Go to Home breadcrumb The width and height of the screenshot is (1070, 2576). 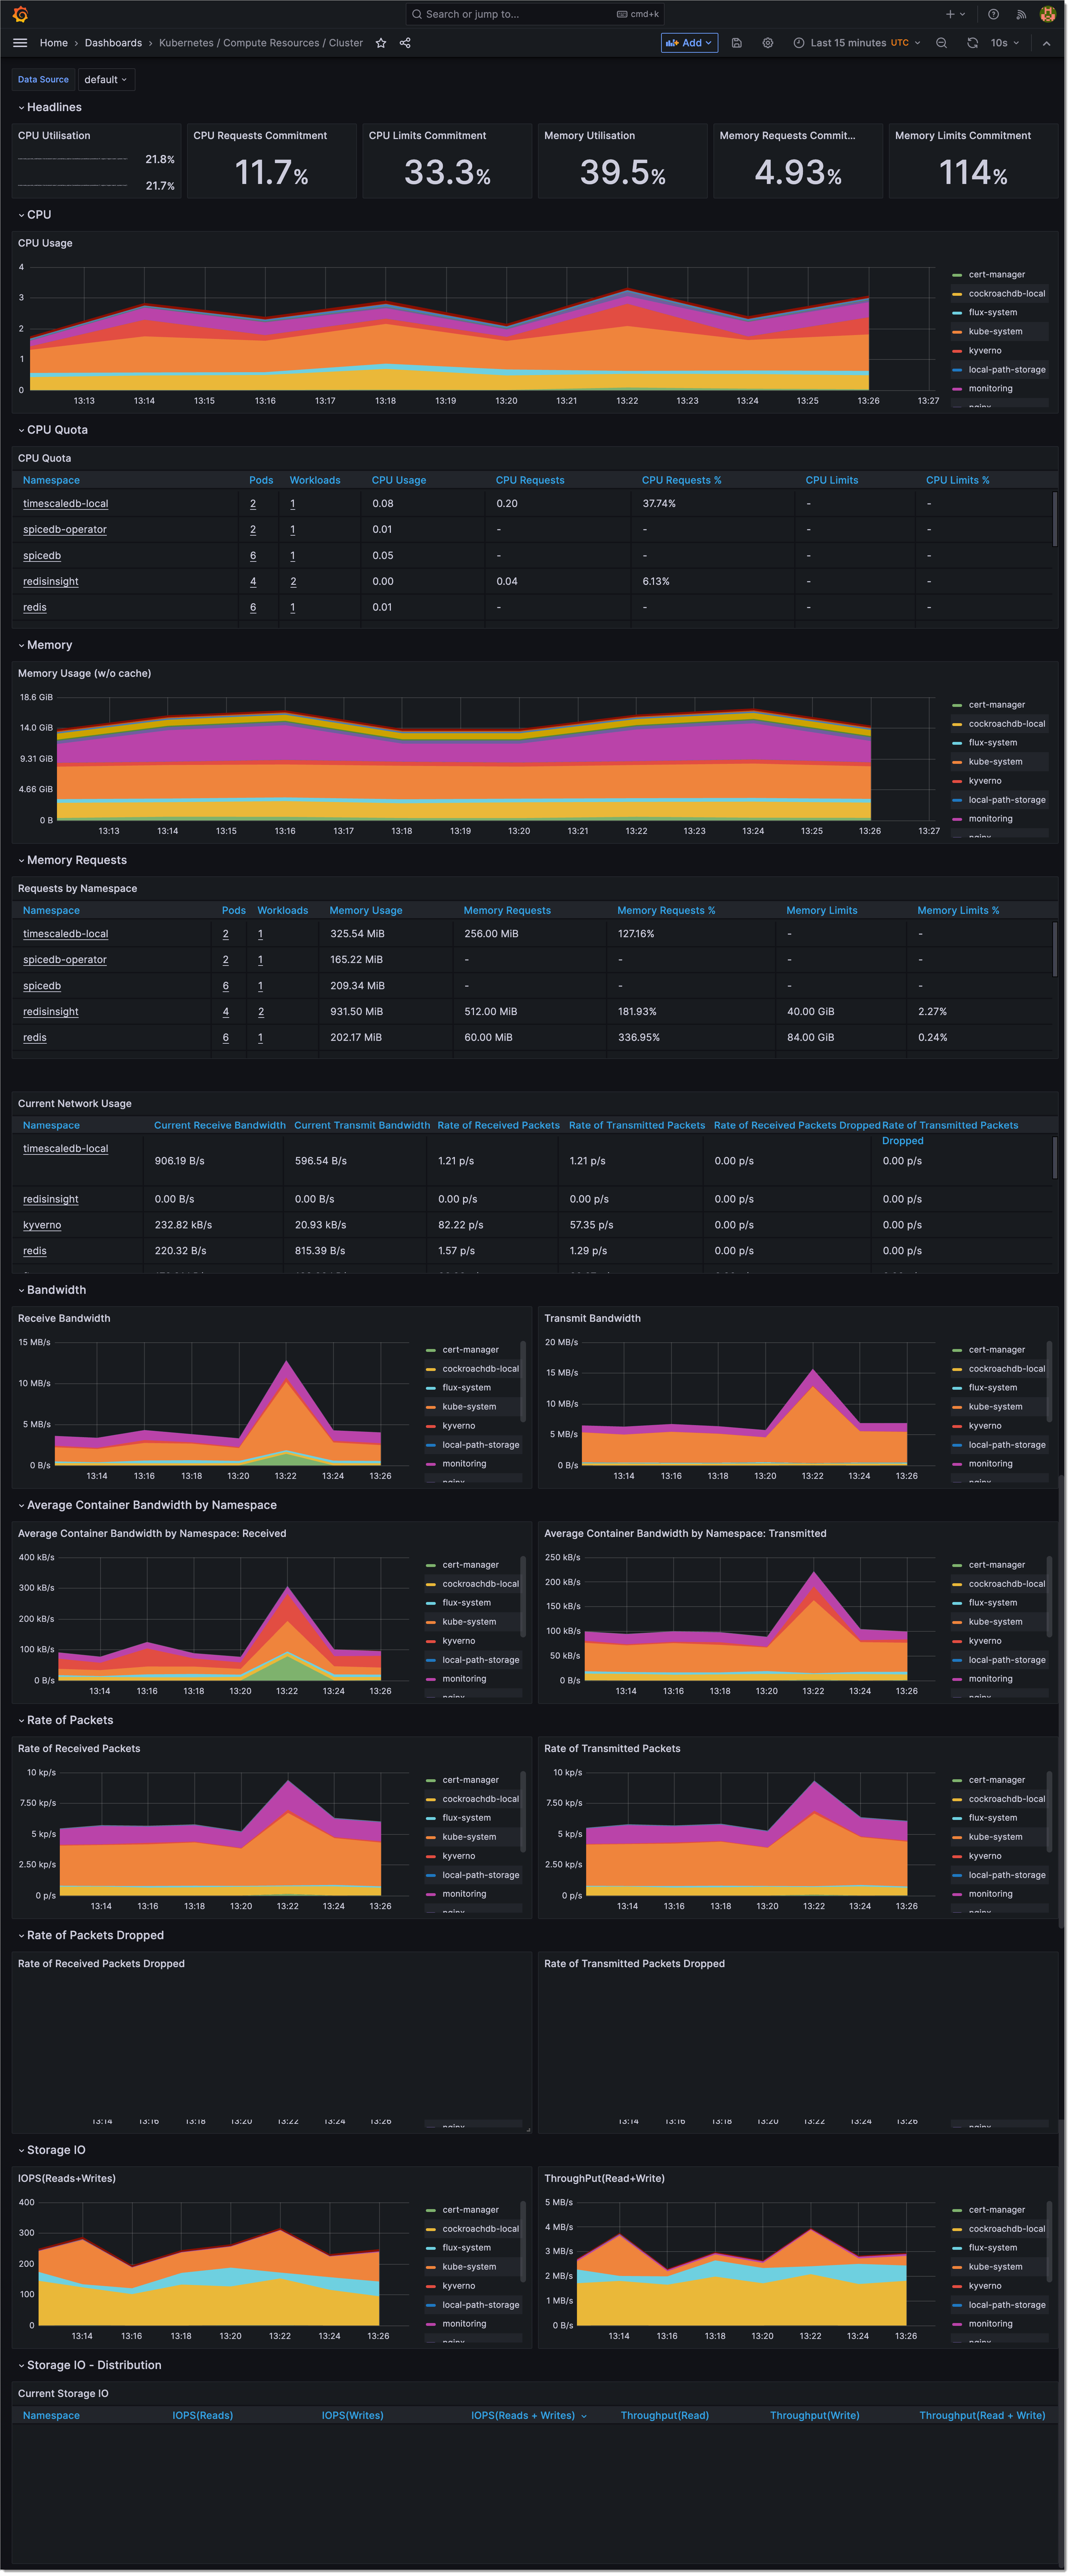54,43
